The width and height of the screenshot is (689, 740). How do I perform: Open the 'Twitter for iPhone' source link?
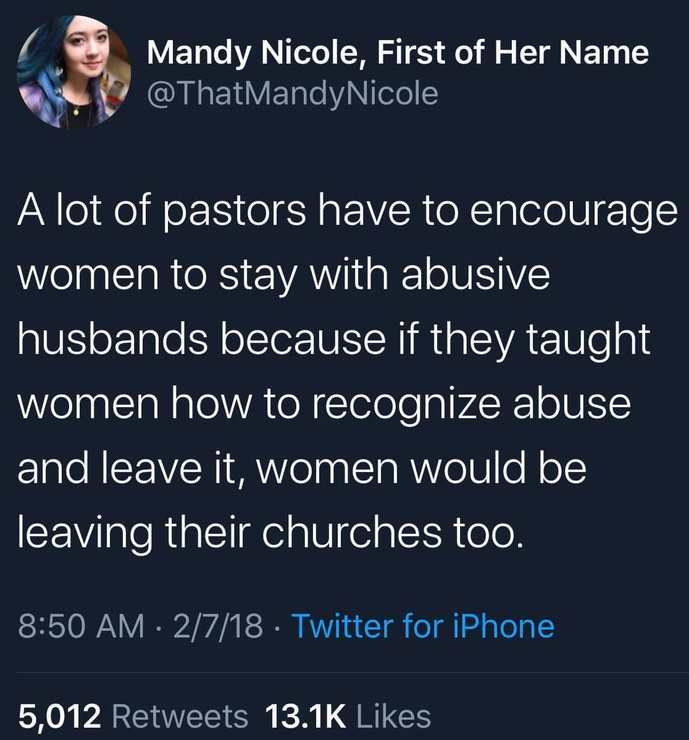pos(422,626)
